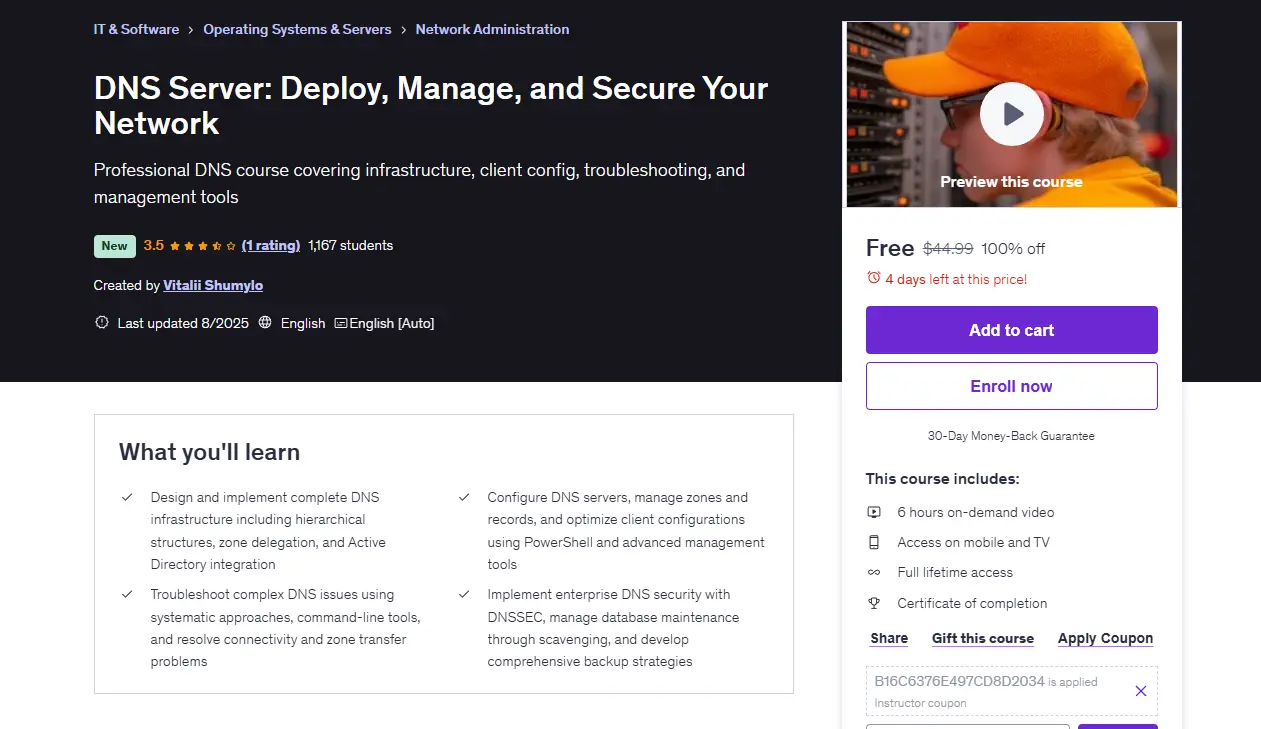This screenshot has height=729, width=1261.
Task: Click 4 days left at this price
Action: 956,279
